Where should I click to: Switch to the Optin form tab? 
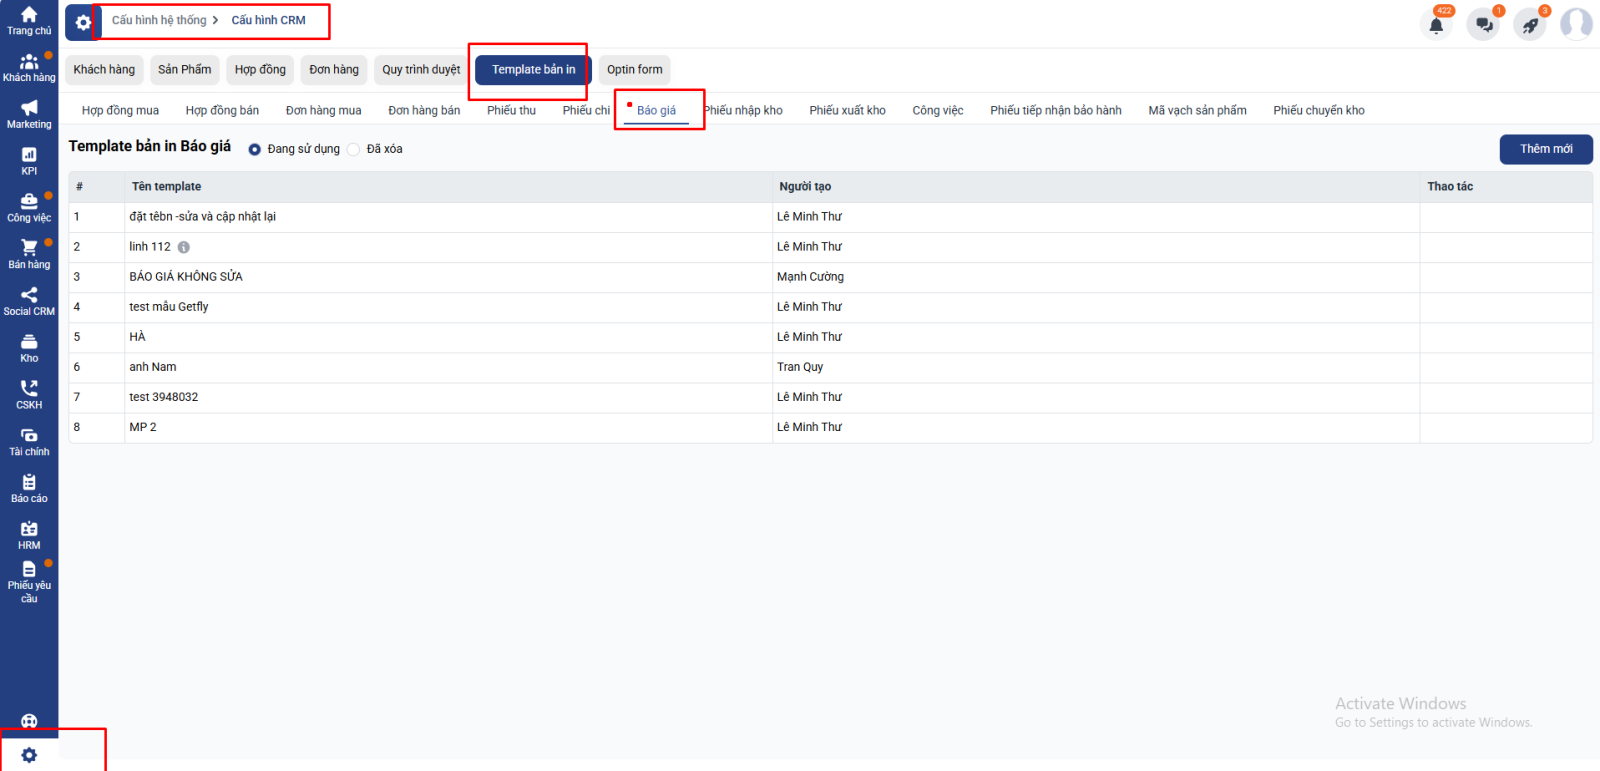tap(634, 70)
